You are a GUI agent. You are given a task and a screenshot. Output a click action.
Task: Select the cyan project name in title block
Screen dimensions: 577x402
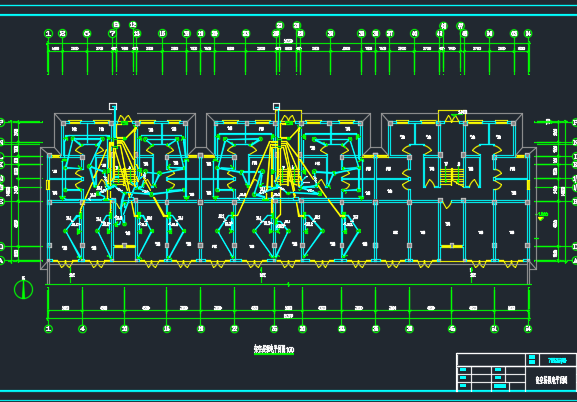point(557,360)
